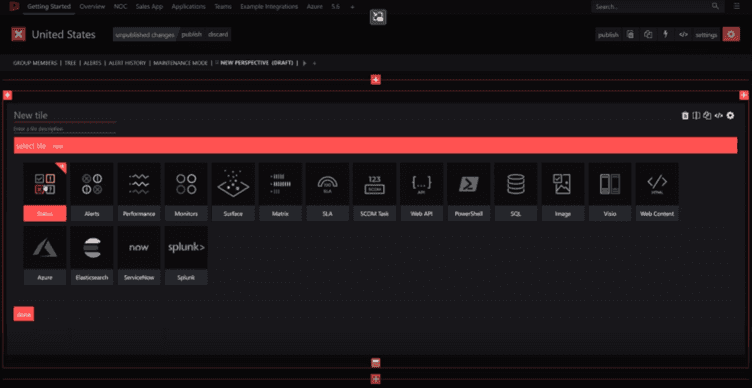This screenshot has width=752, height=388.
Task: Open the tile's JSON code editor icon
Action: click(718, 116)
